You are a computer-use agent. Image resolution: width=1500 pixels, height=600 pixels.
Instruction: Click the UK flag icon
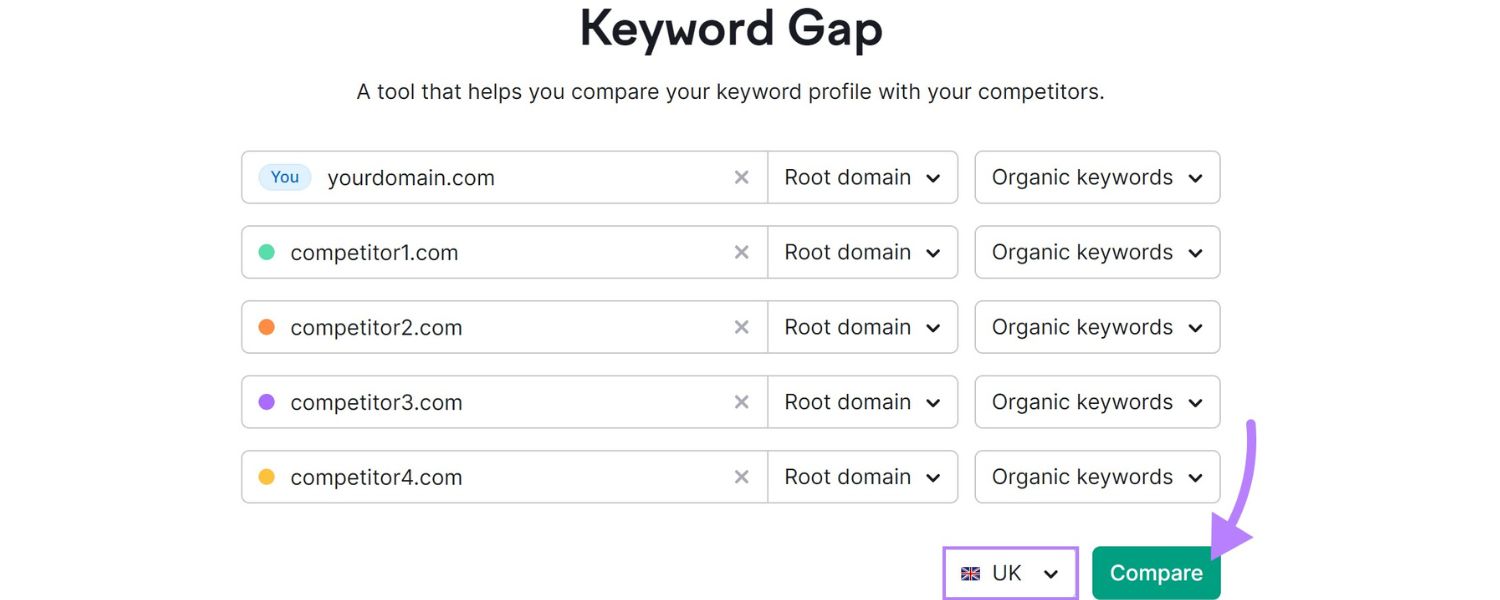click(969, 573)
